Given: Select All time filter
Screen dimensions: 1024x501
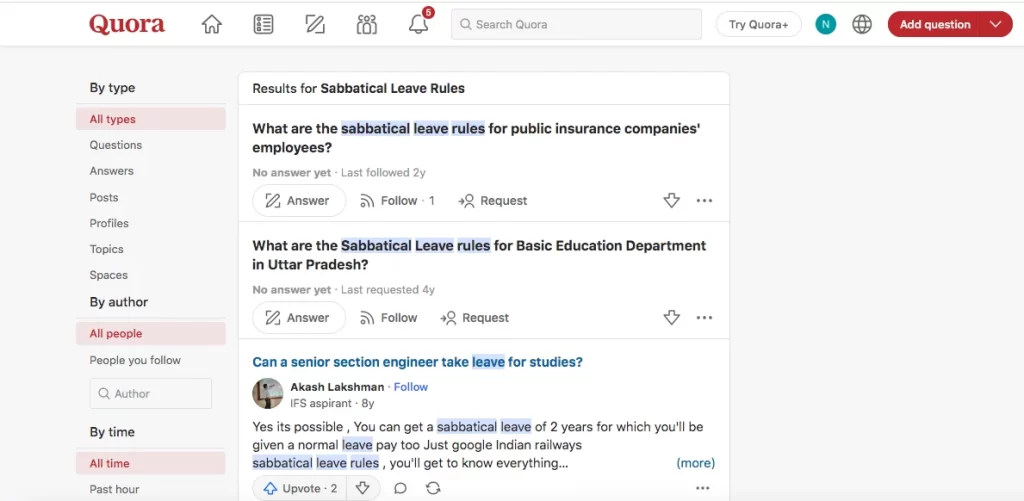Looking at the screenshot, I should click(x=151, y=463).
